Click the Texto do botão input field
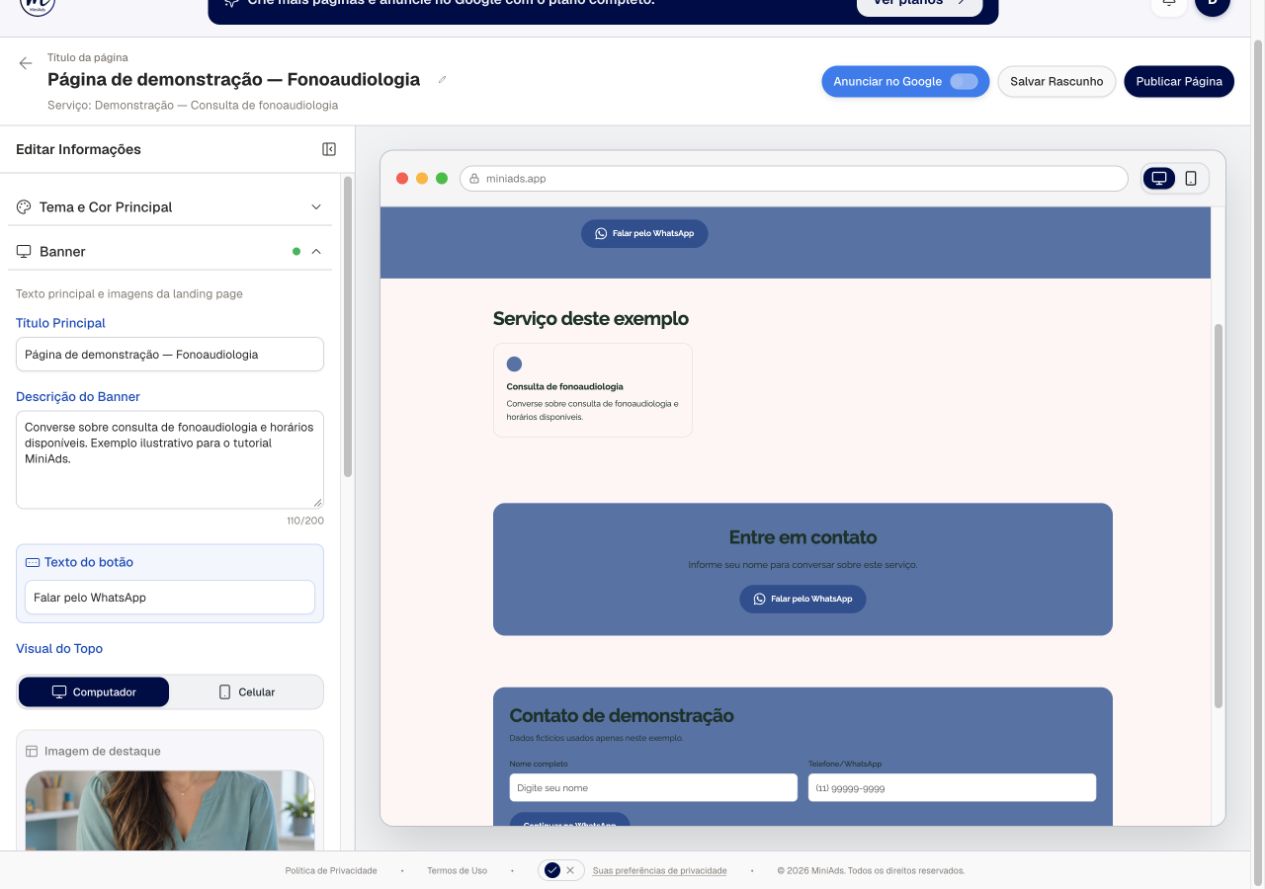The height and width of the screenshot is (889, 1265). click(x=170, y=598)
